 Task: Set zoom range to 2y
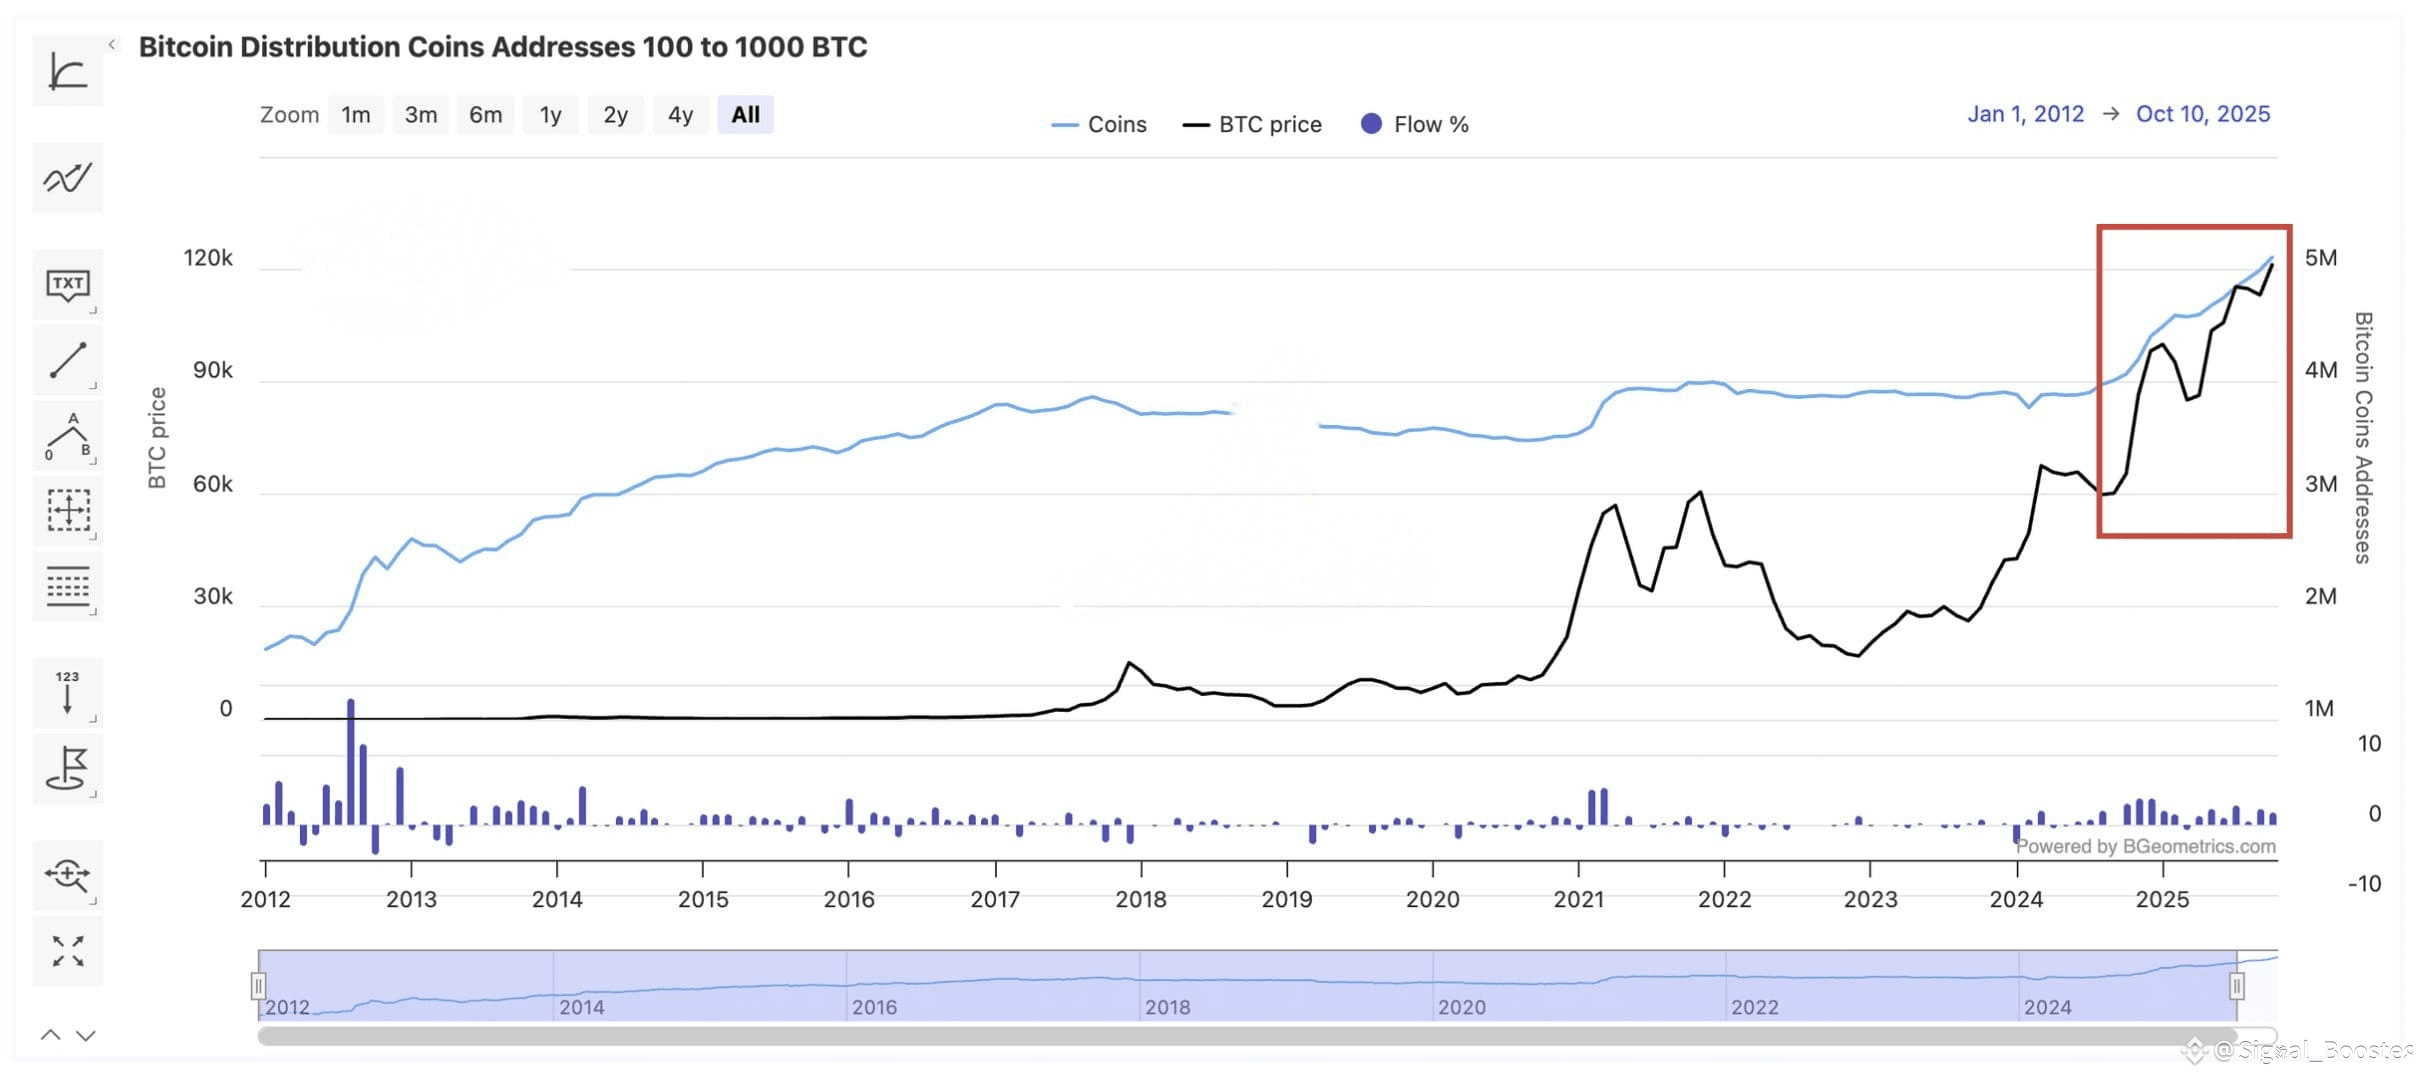point(616,115)
